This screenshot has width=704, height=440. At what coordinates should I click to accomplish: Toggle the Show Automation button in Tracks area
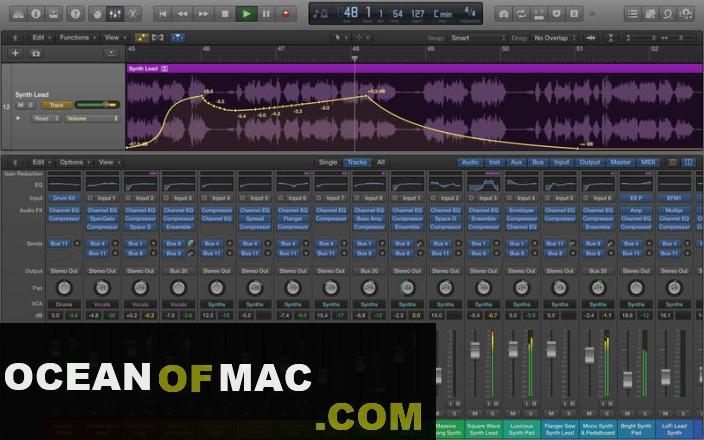click(x=142, y=38)
